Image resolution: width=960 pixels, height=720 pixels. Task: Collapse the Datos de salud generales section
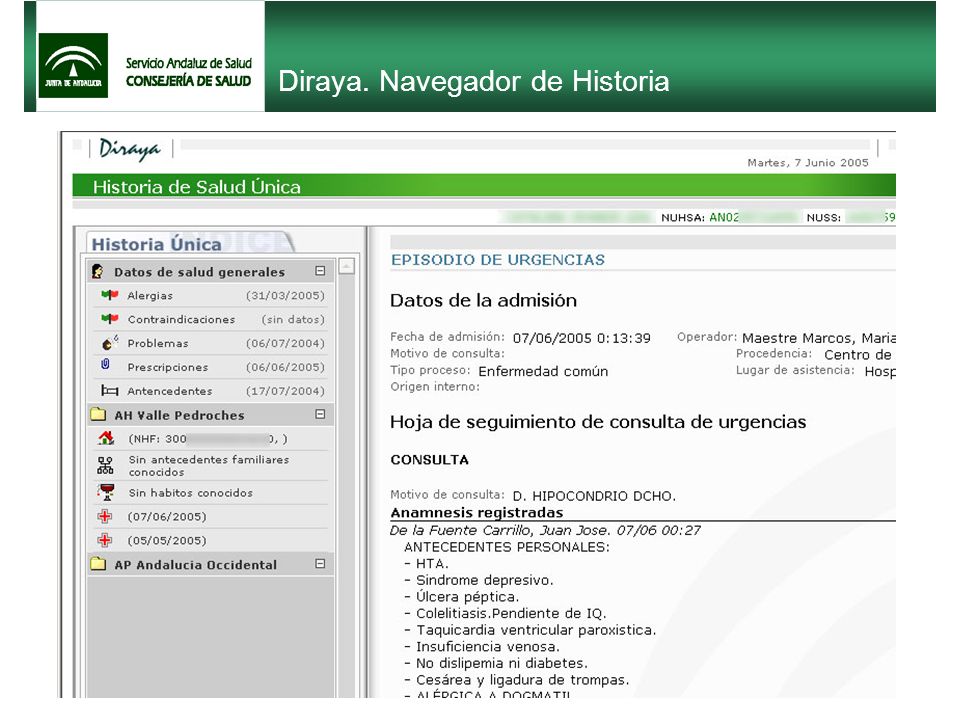(x=320, y=271)
